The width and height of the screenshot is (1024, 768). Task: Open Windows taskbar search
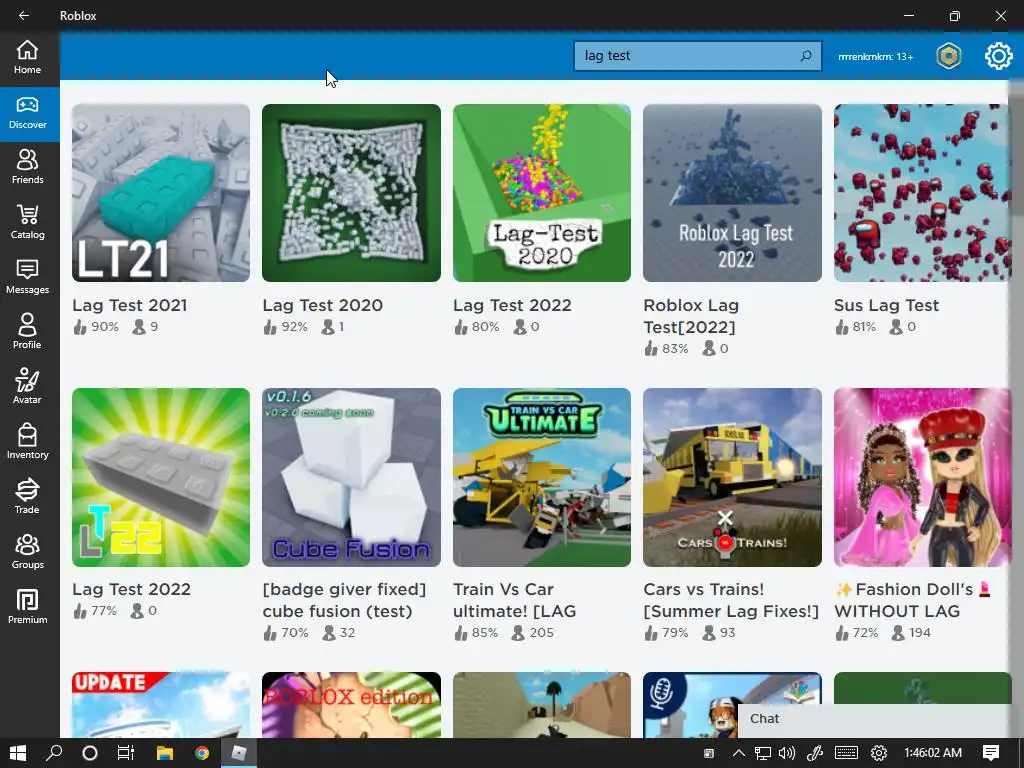point(54,753)
